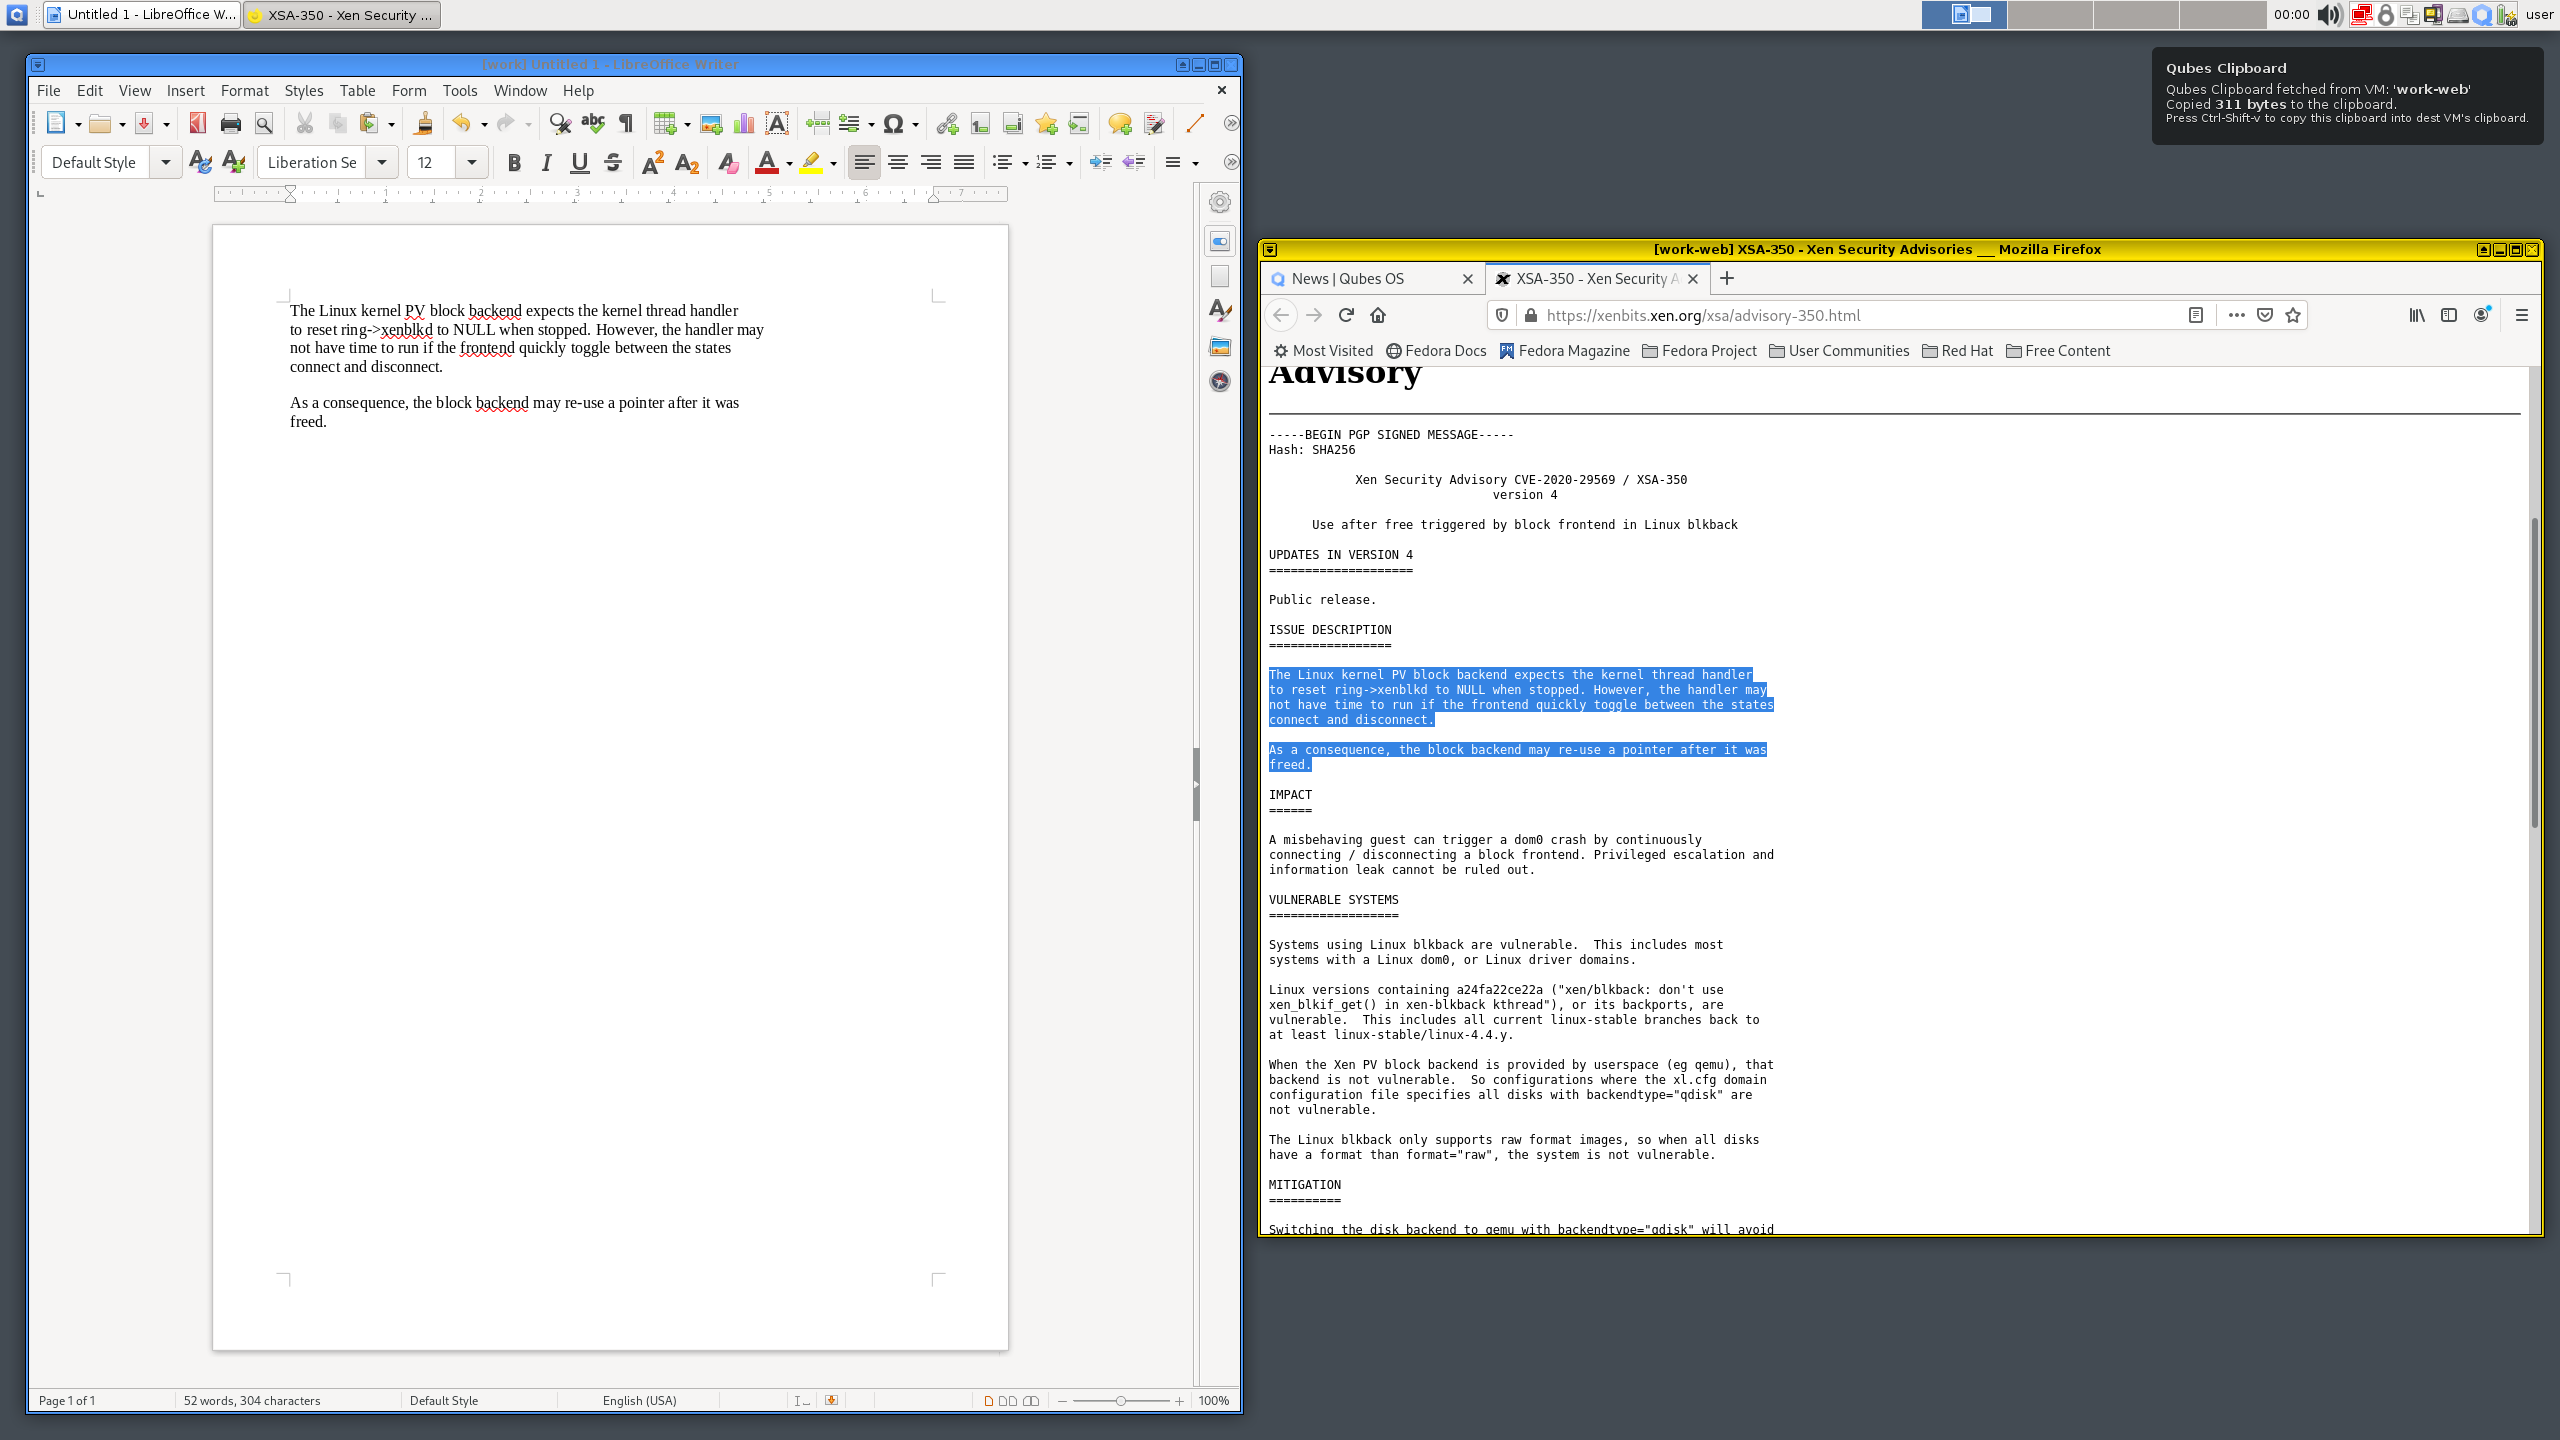Toggle bold formatting in Writer
This screenshot has width=2560, height=1440.
(513, 162)
